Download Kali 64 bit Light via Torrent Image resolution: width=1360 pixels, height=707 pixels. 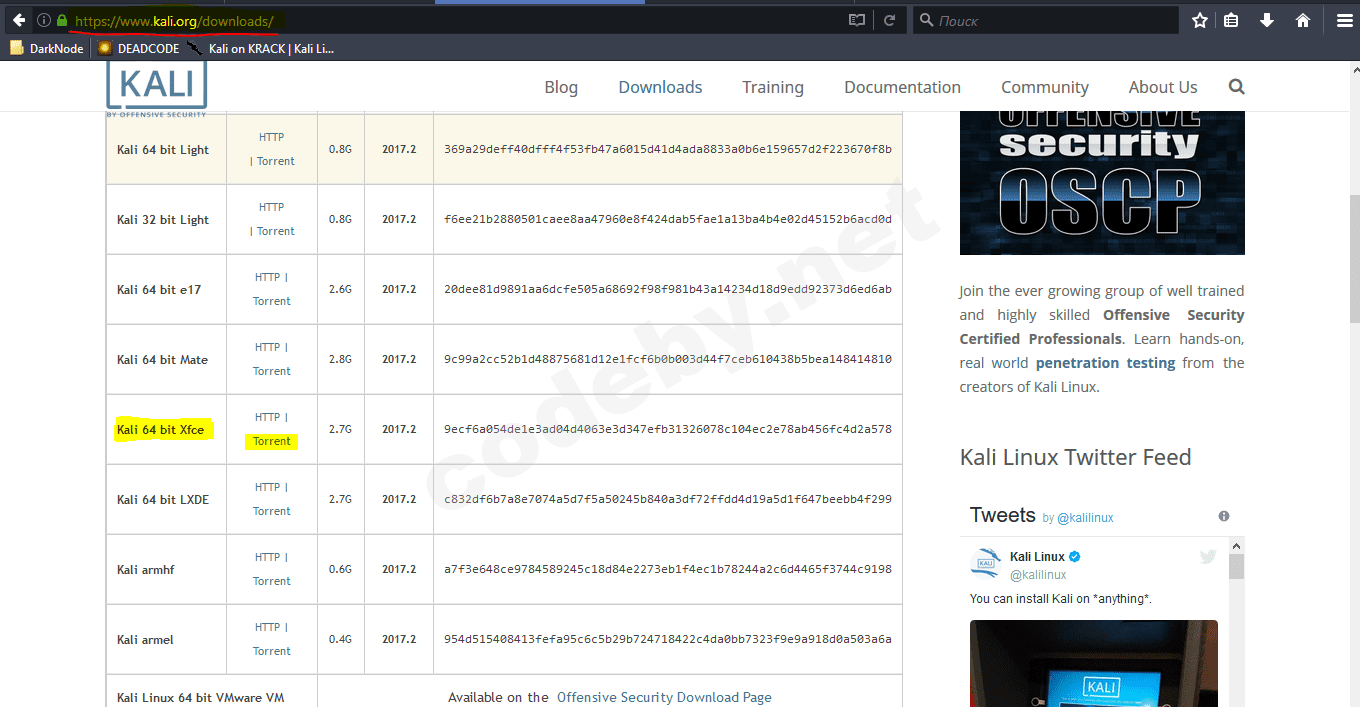(276, 161)
